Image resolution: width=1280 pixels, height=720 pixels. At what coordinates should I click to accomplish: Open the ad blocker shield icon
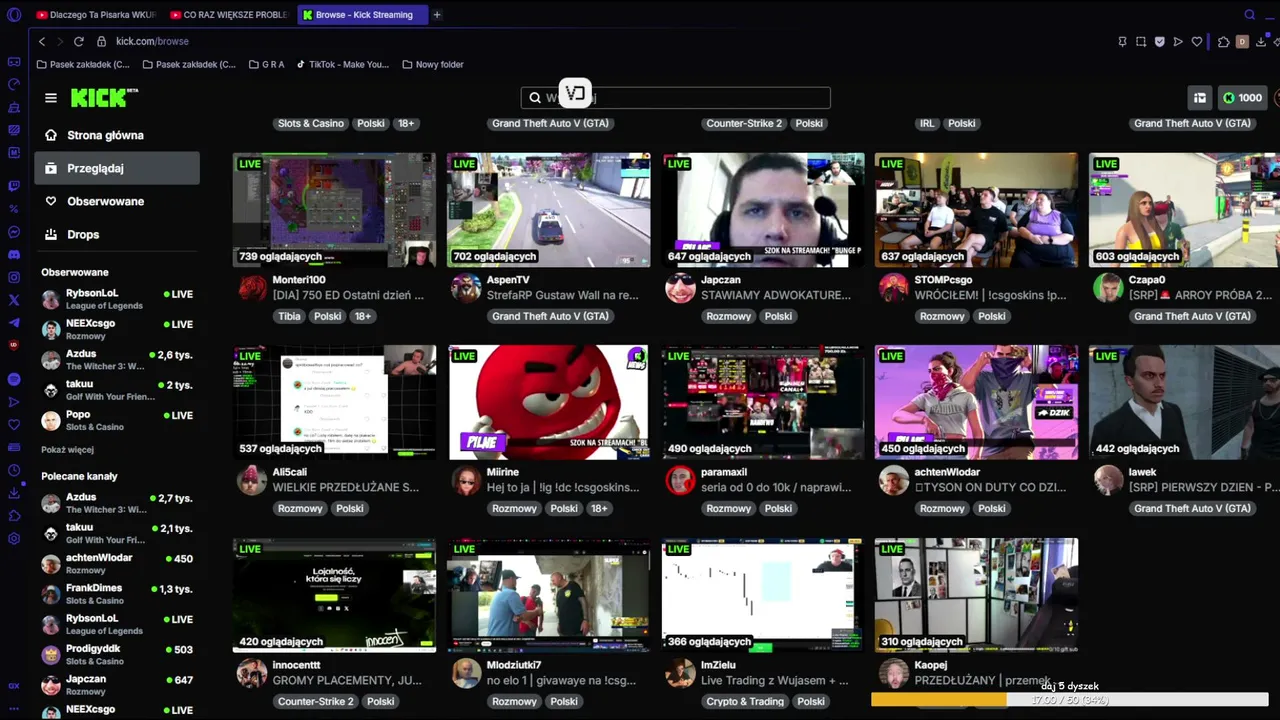(1159, 41)
